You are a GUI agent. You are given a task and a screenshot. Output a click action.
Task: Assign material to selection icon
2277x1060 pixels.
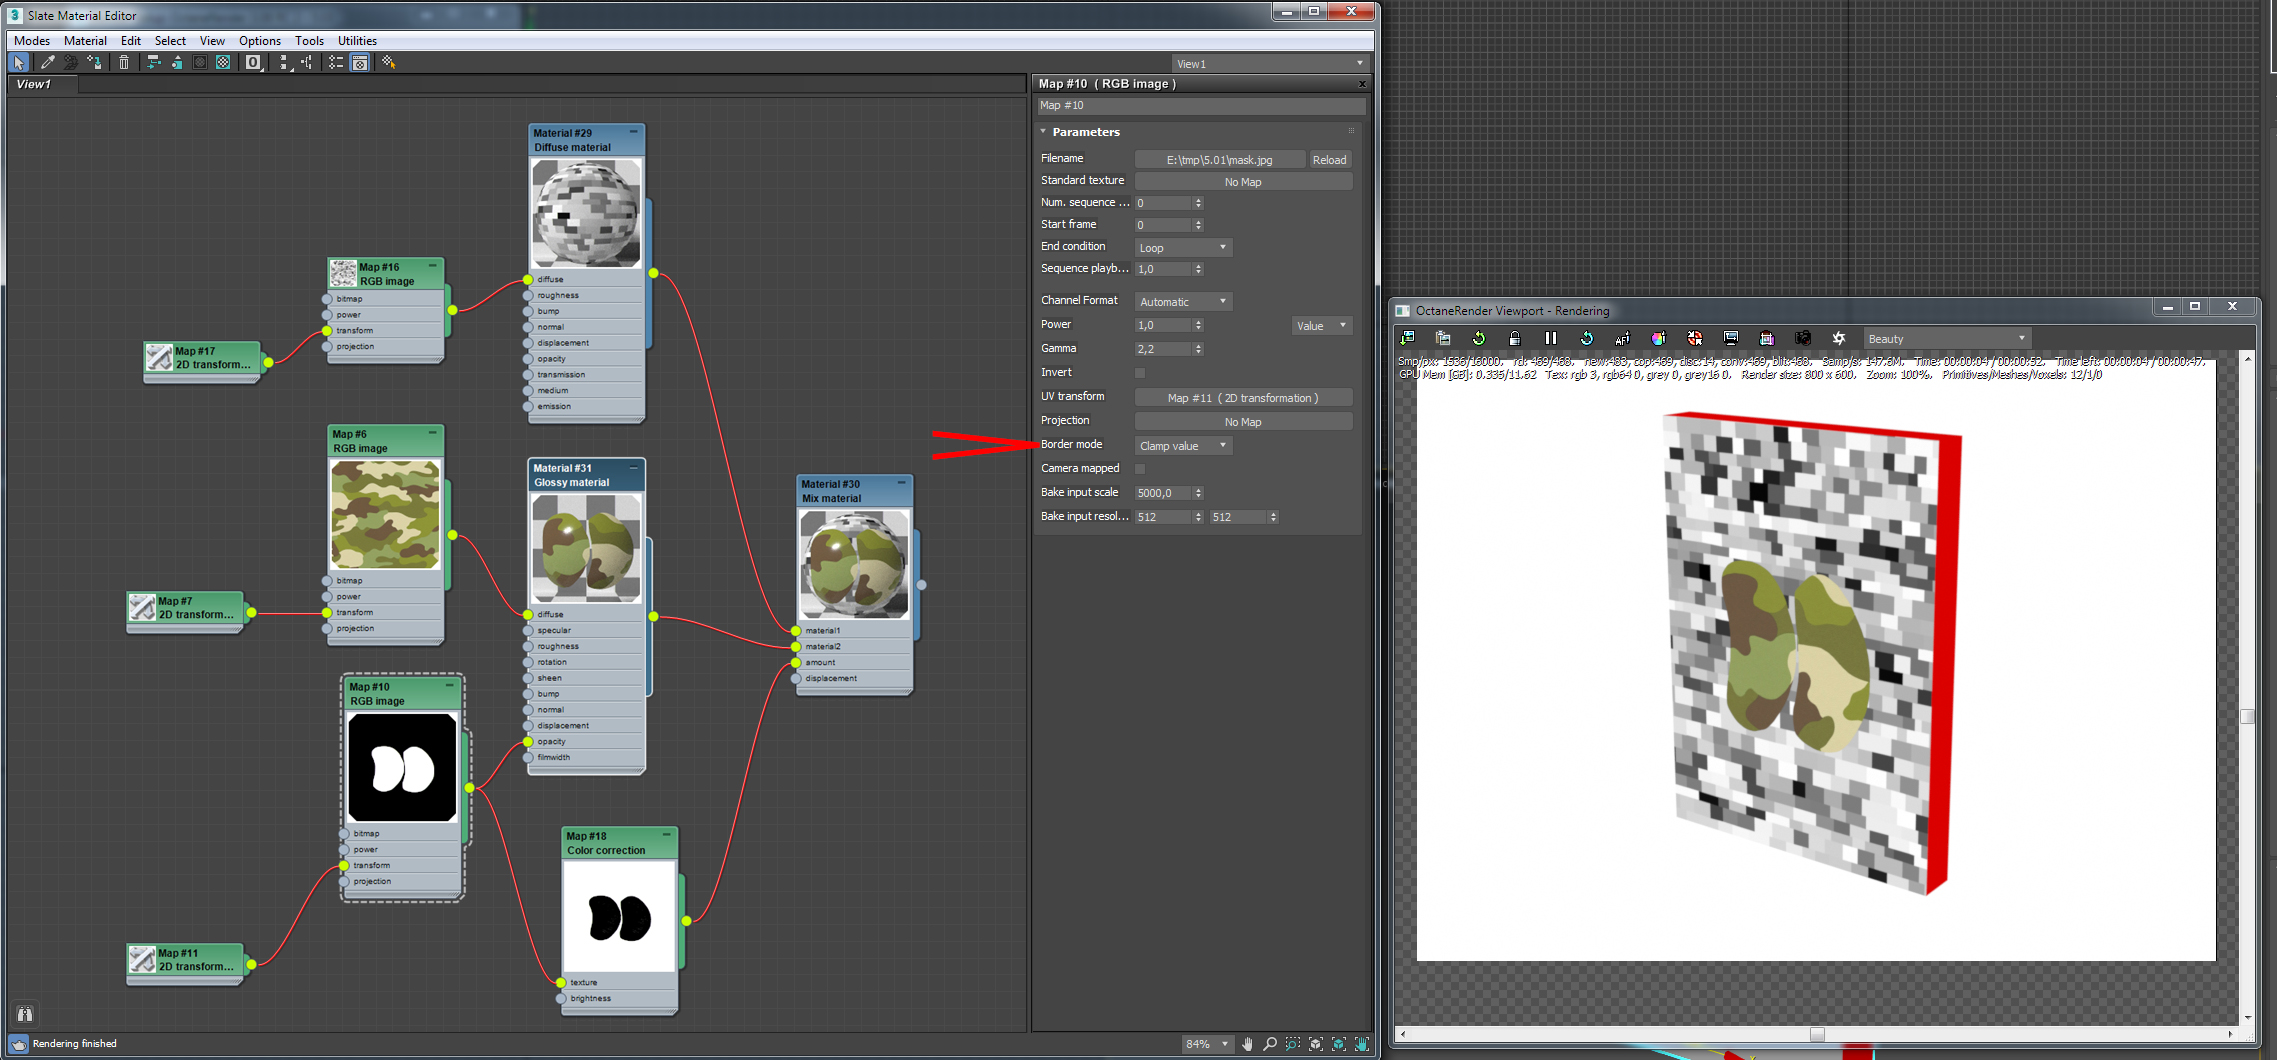[x=95, y=63]
